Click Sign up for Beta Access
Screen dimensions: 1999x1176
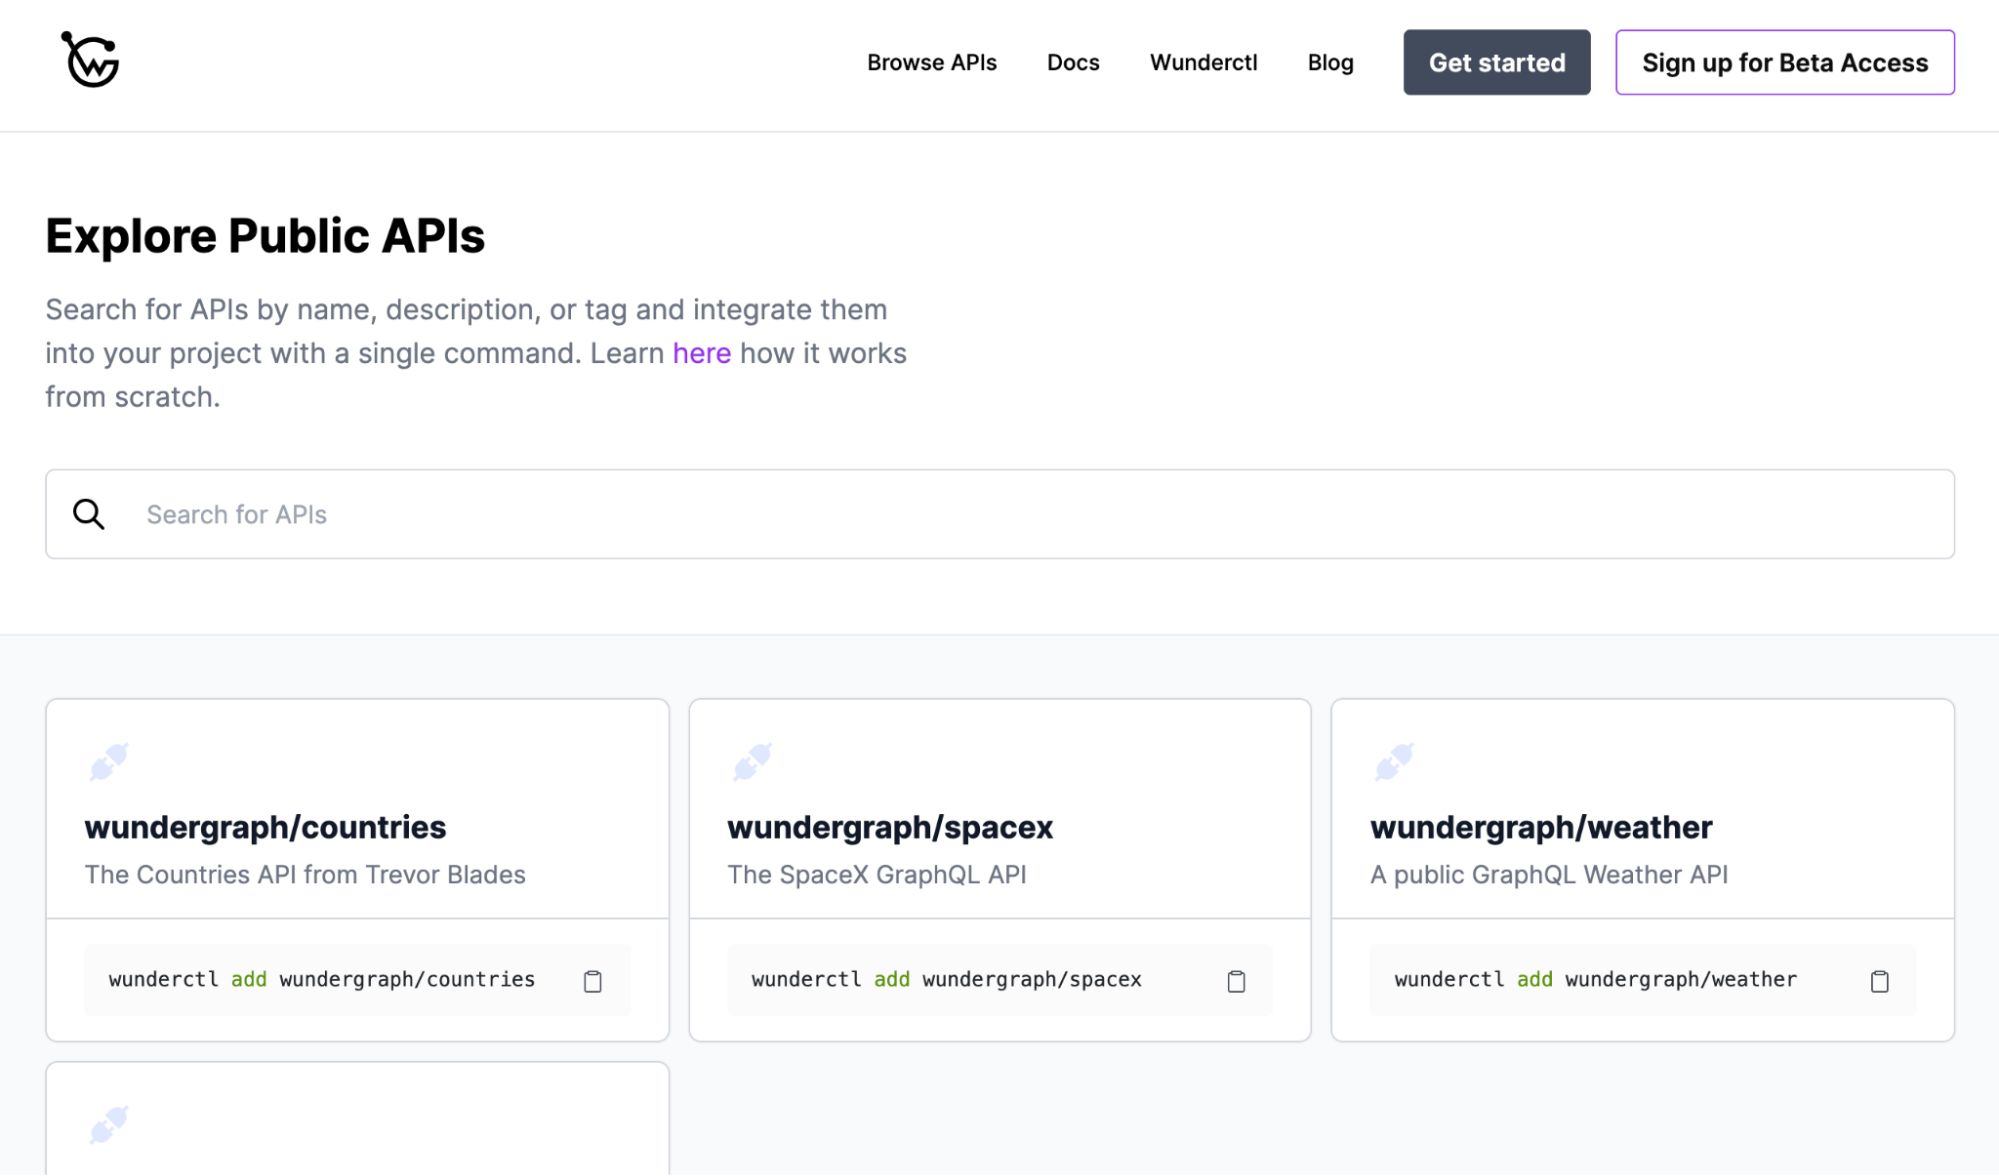1784,62
